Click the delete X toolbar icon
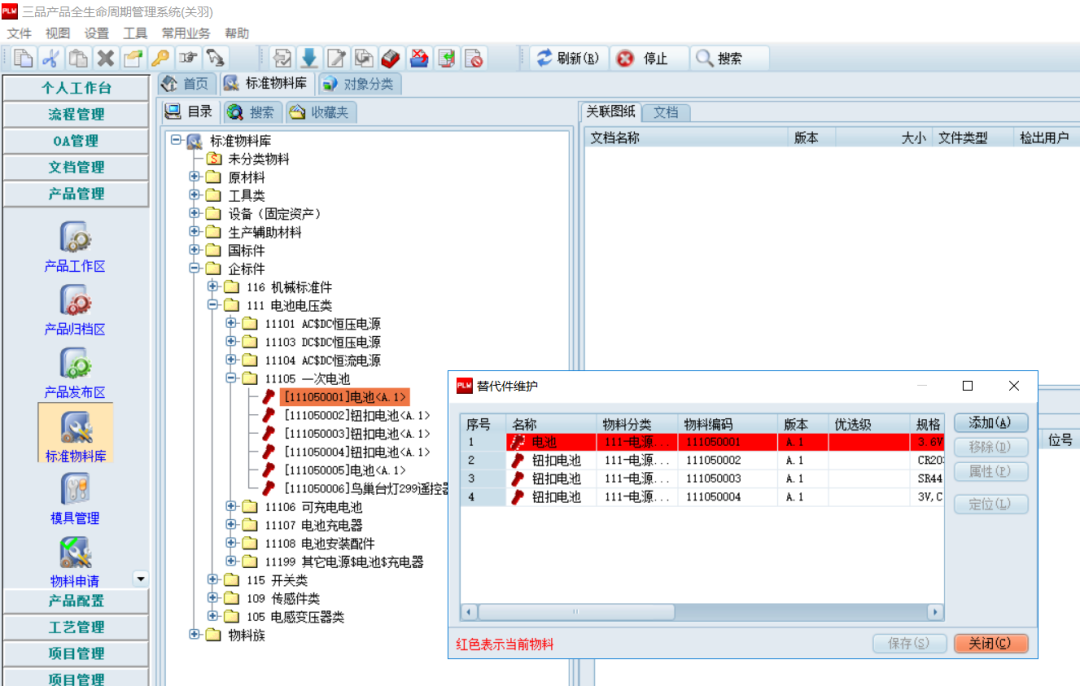This screenshot has width=1080, height=686. (x=105, y=58)
